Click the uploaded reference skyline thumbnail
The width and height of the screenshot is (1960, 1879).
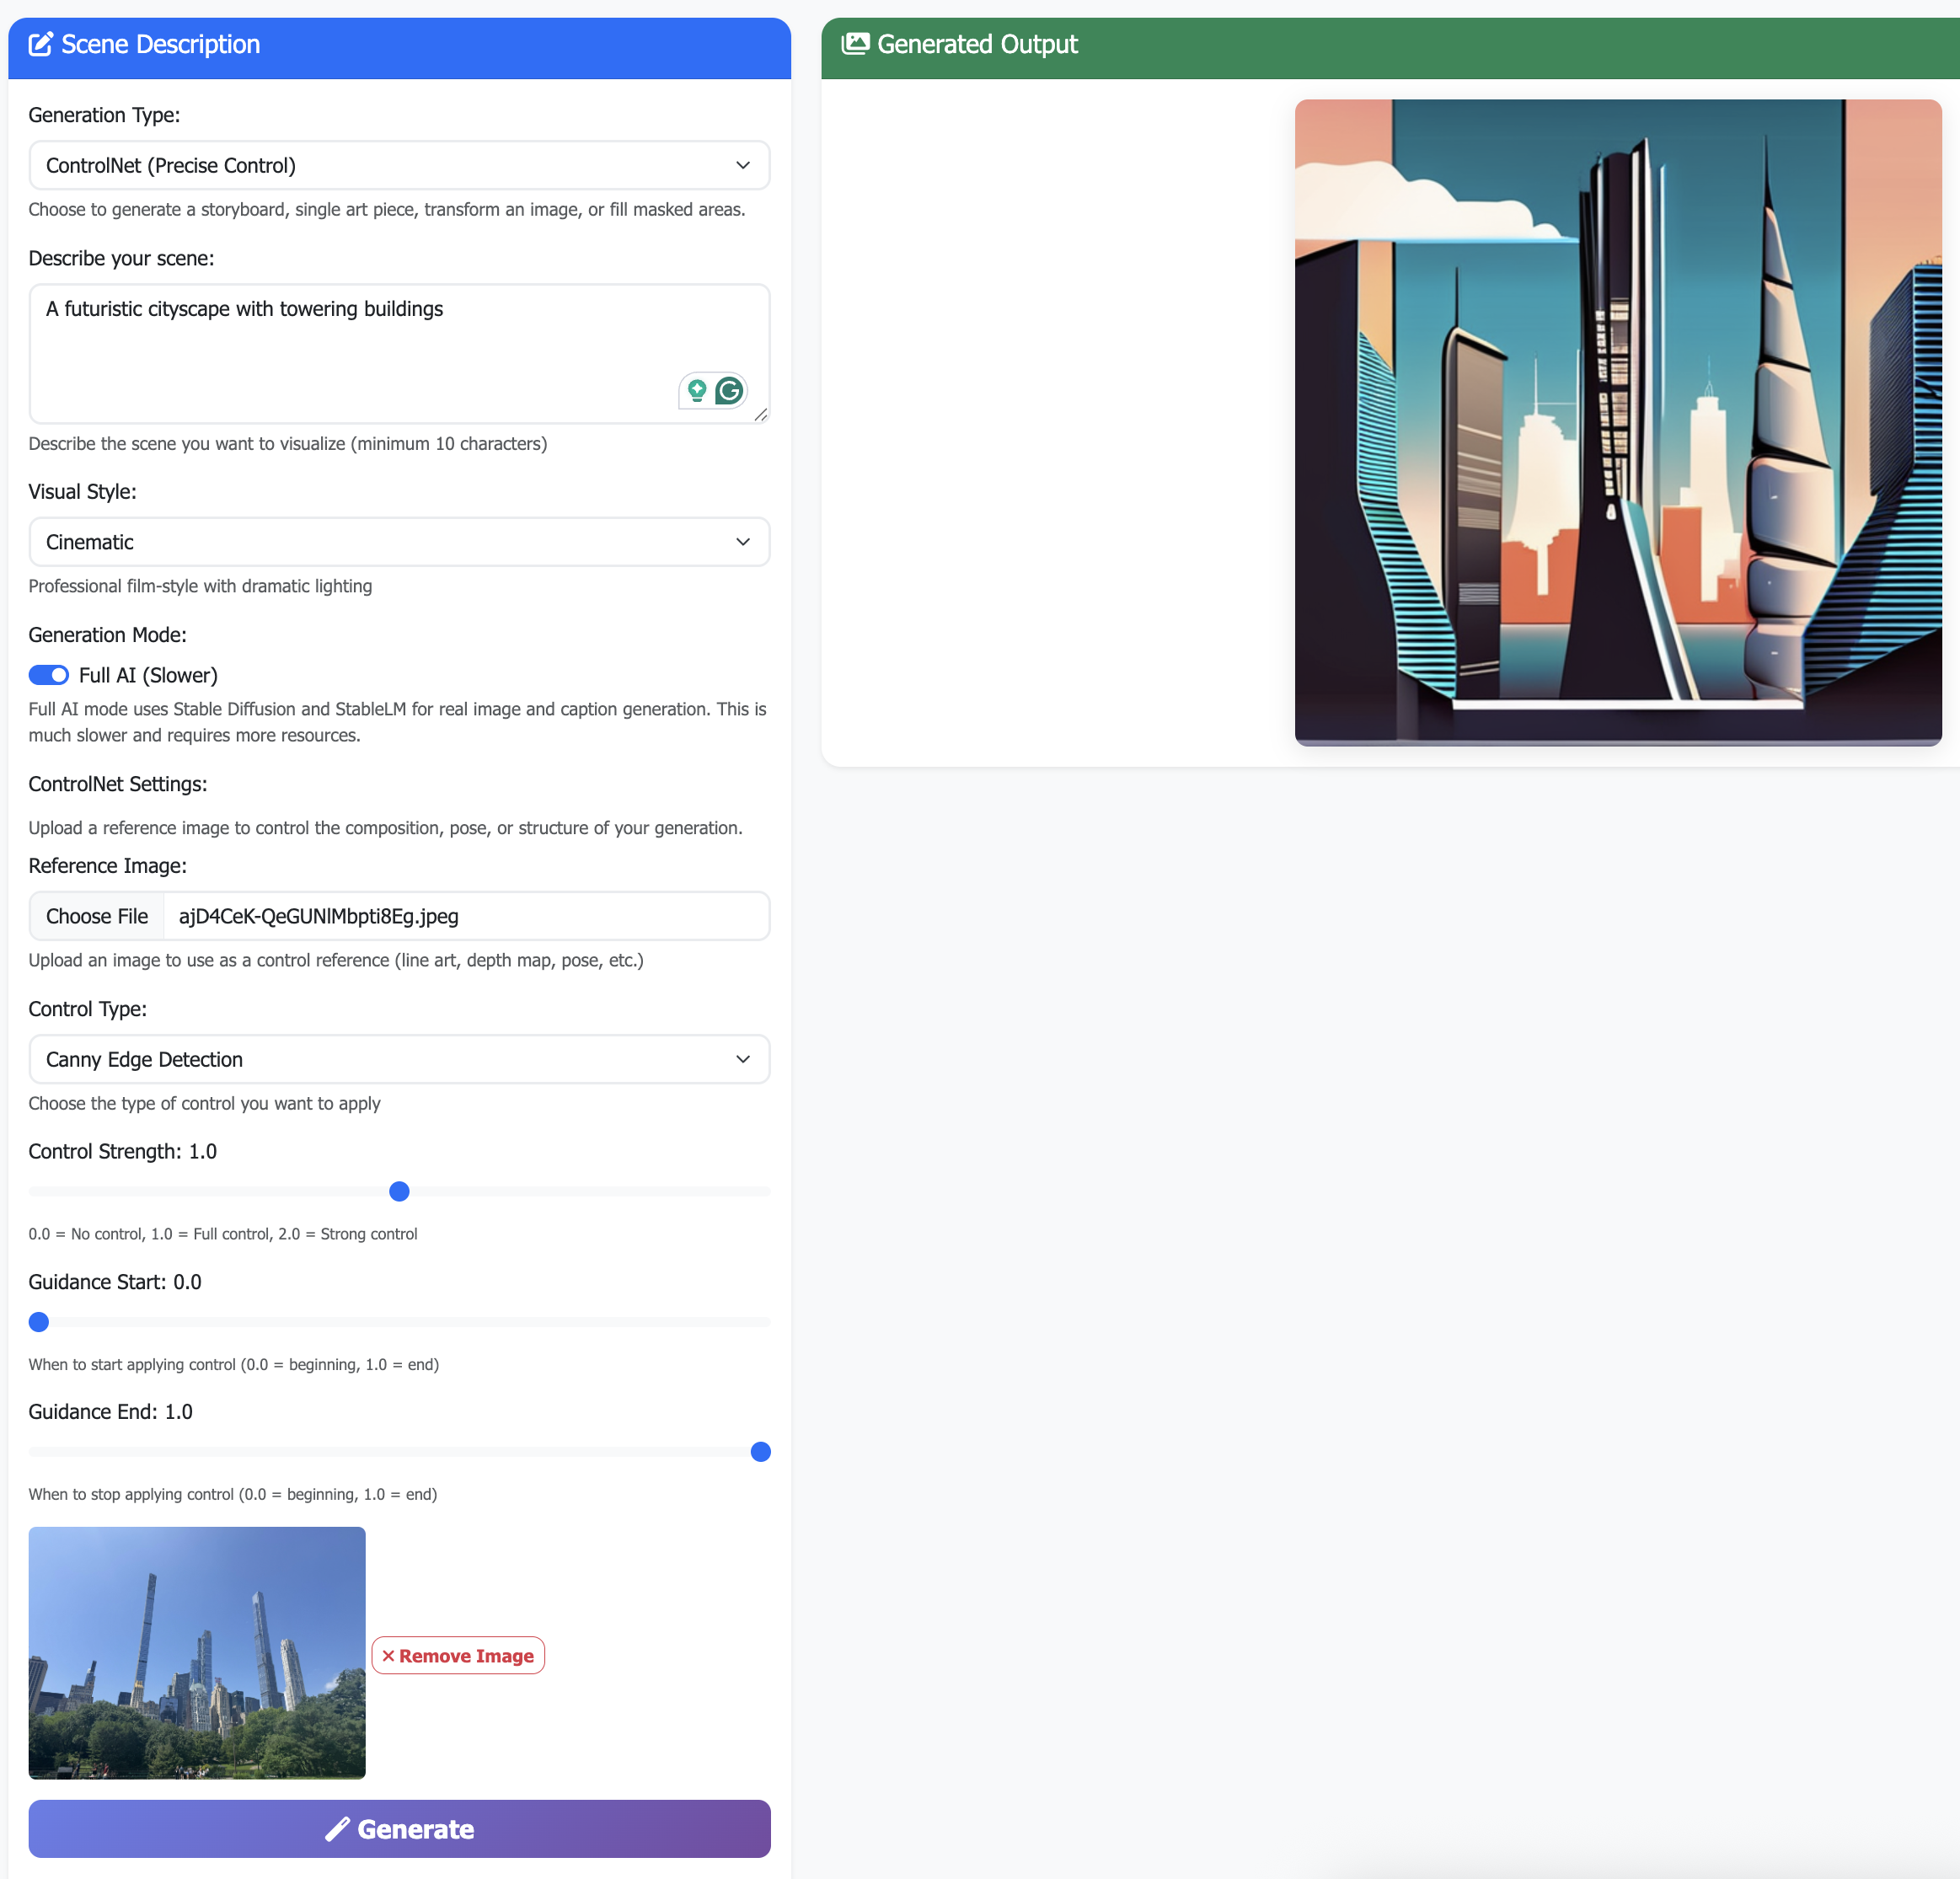[x=197, y=1652]
